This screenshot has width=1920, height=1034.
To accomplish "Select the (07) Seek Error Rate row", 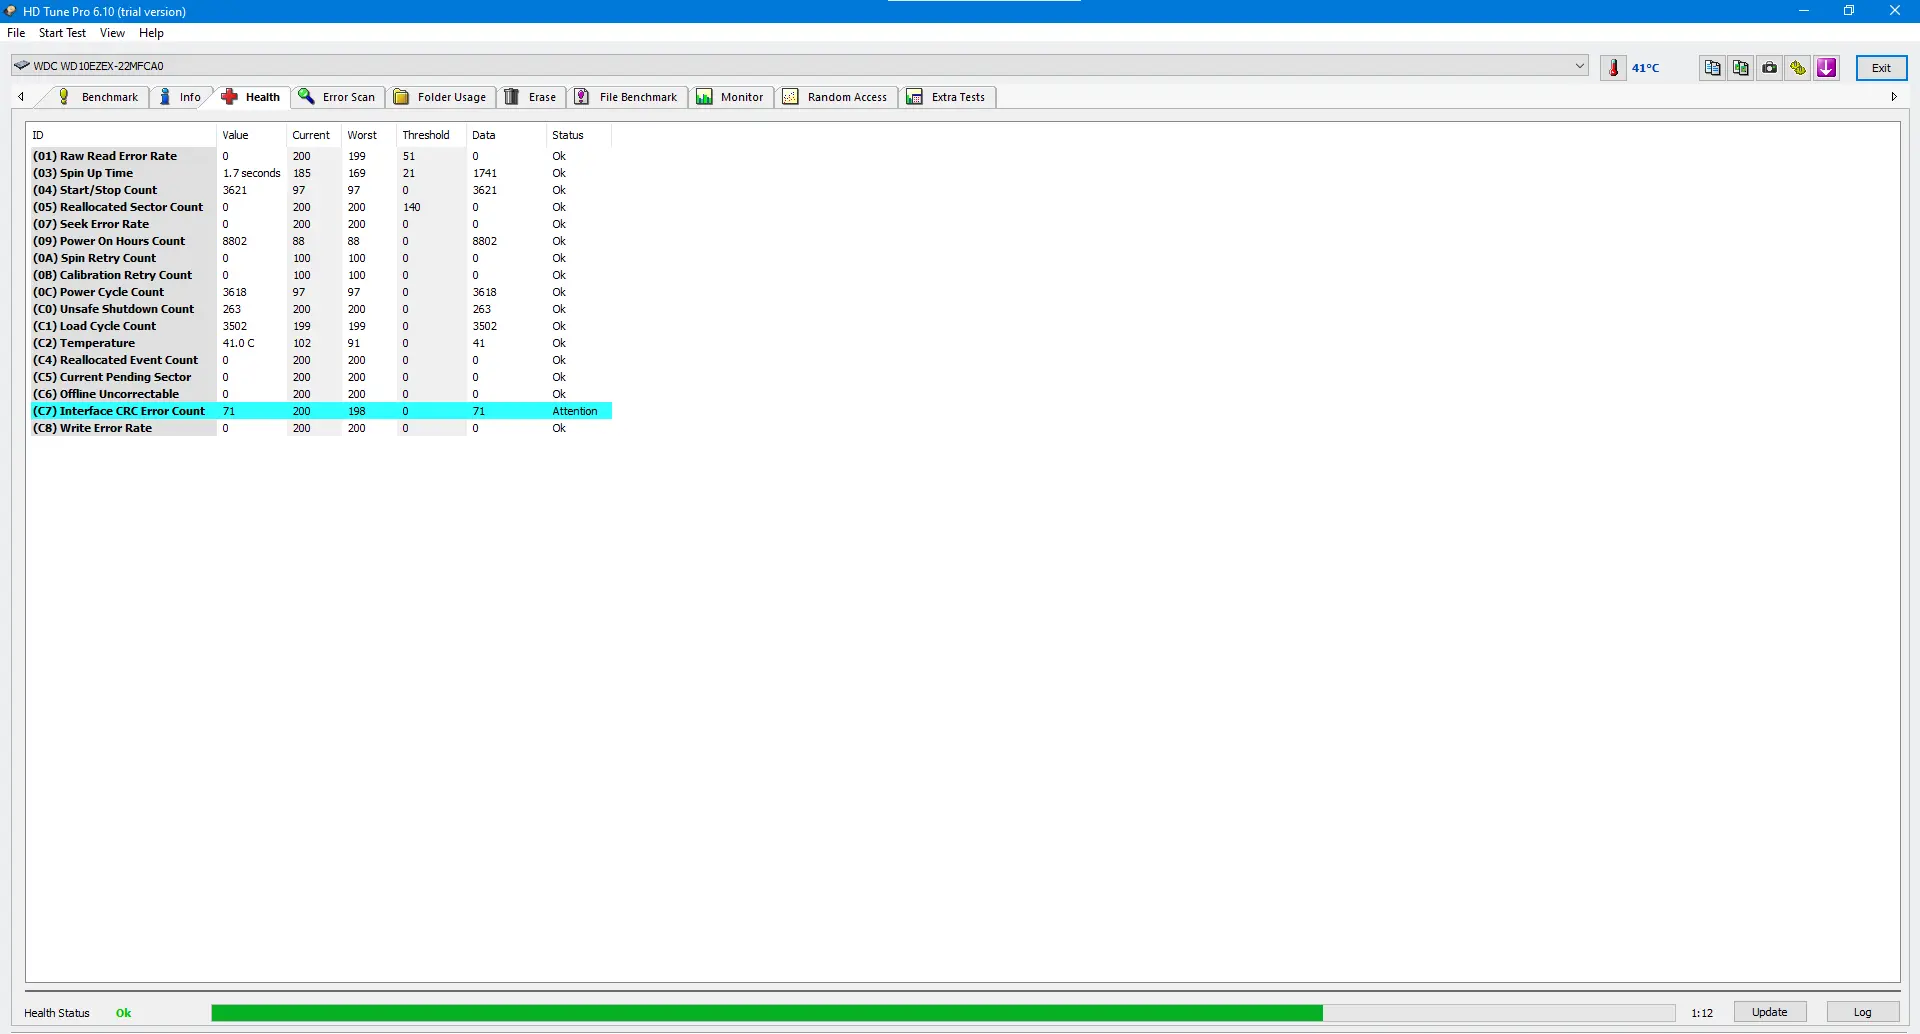I will click(320, 224).
